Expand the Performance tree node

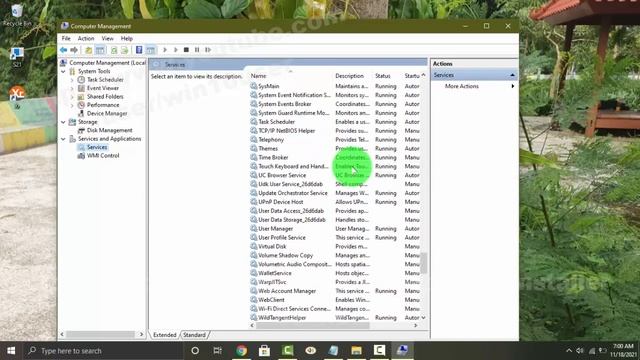[72, 105]
